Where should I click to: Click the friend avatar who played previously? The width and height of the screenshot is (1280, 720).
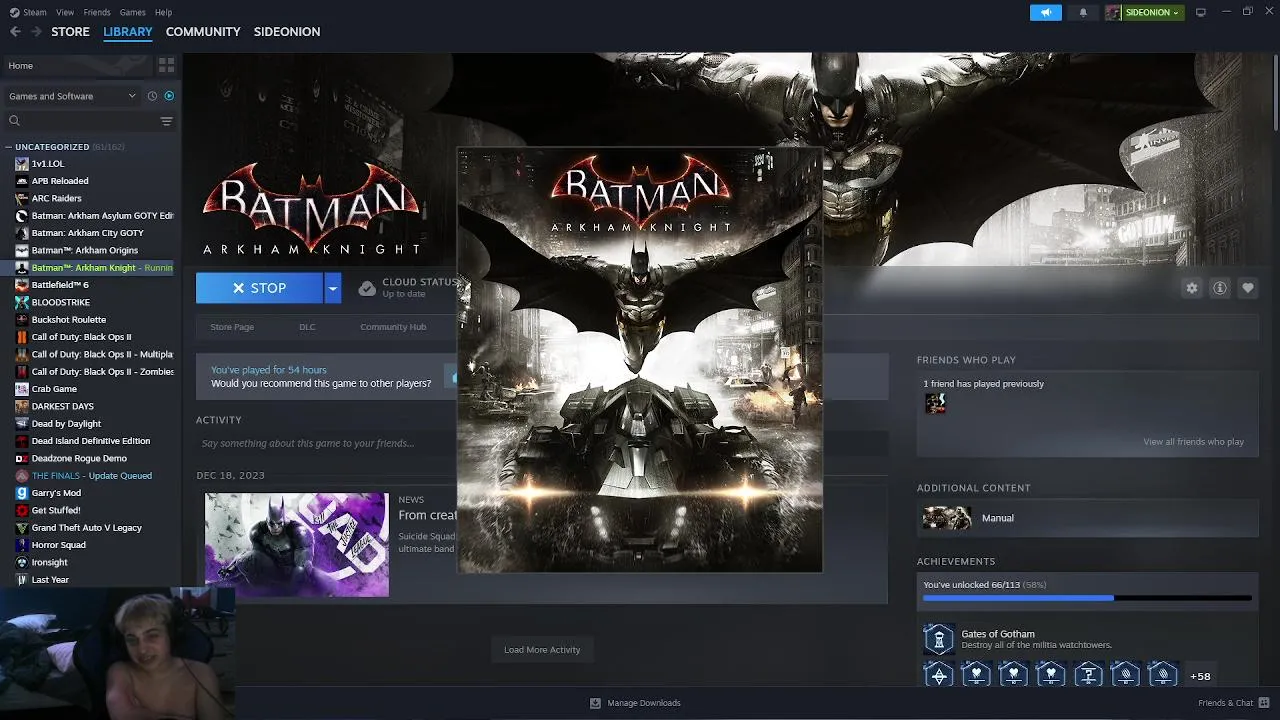[x=935, y=403]
